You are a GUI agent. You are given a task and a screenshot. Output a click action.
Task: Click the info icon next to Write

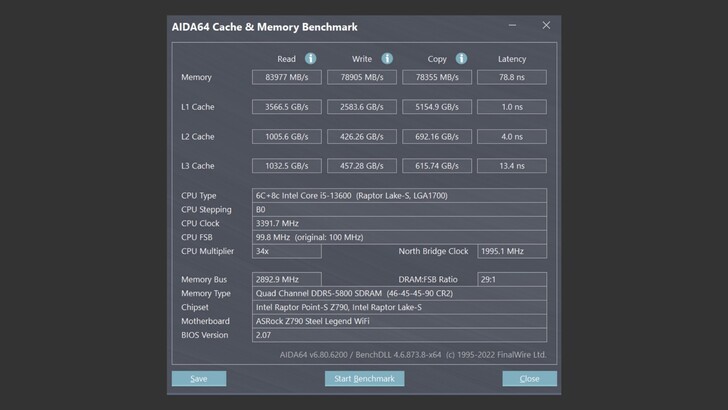[x=387, y=59]
